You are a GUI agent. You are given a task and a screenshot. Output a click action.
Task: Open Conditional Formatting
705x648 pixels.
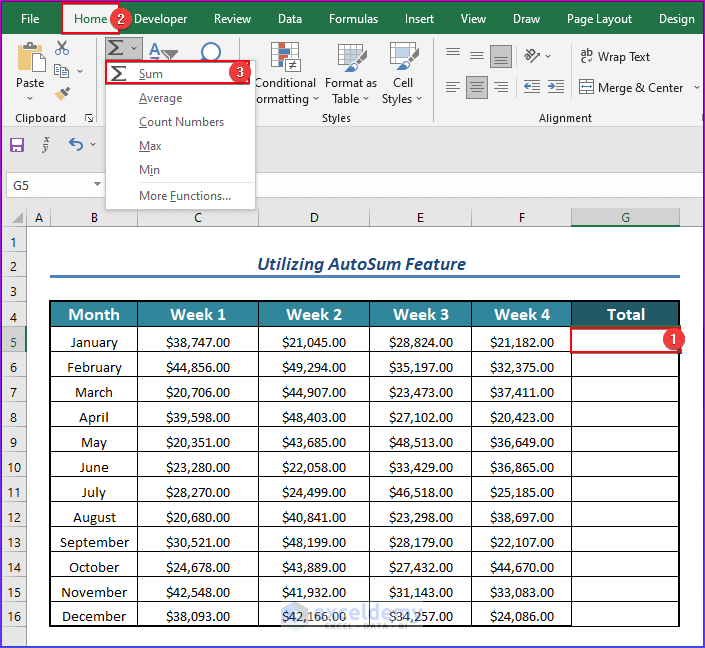click(286, 72)
